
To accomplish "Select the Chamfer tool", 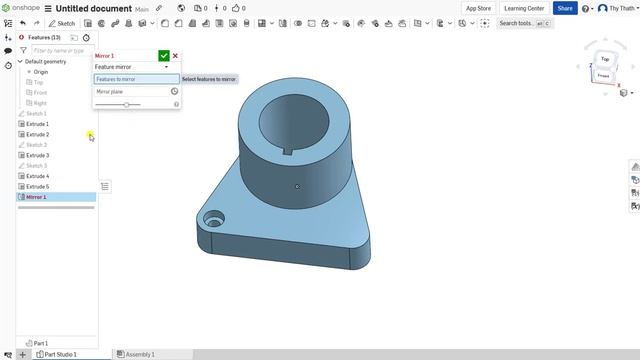I will click(x=178, y=24).
